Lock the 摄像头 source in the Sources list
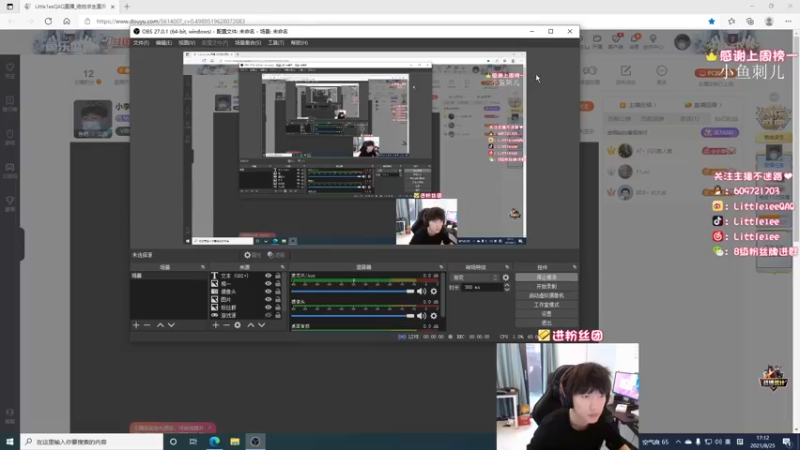Screen dimensions: 800x450 pos(278,291)
